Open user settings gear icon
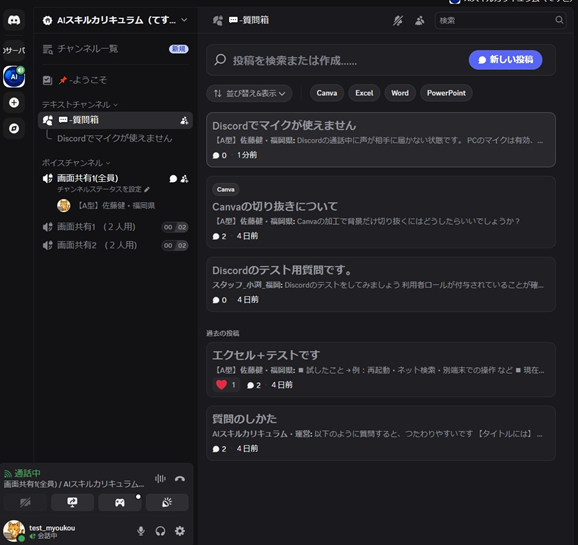The height and width of the screenshot is (545, 578). click(180, 531)
